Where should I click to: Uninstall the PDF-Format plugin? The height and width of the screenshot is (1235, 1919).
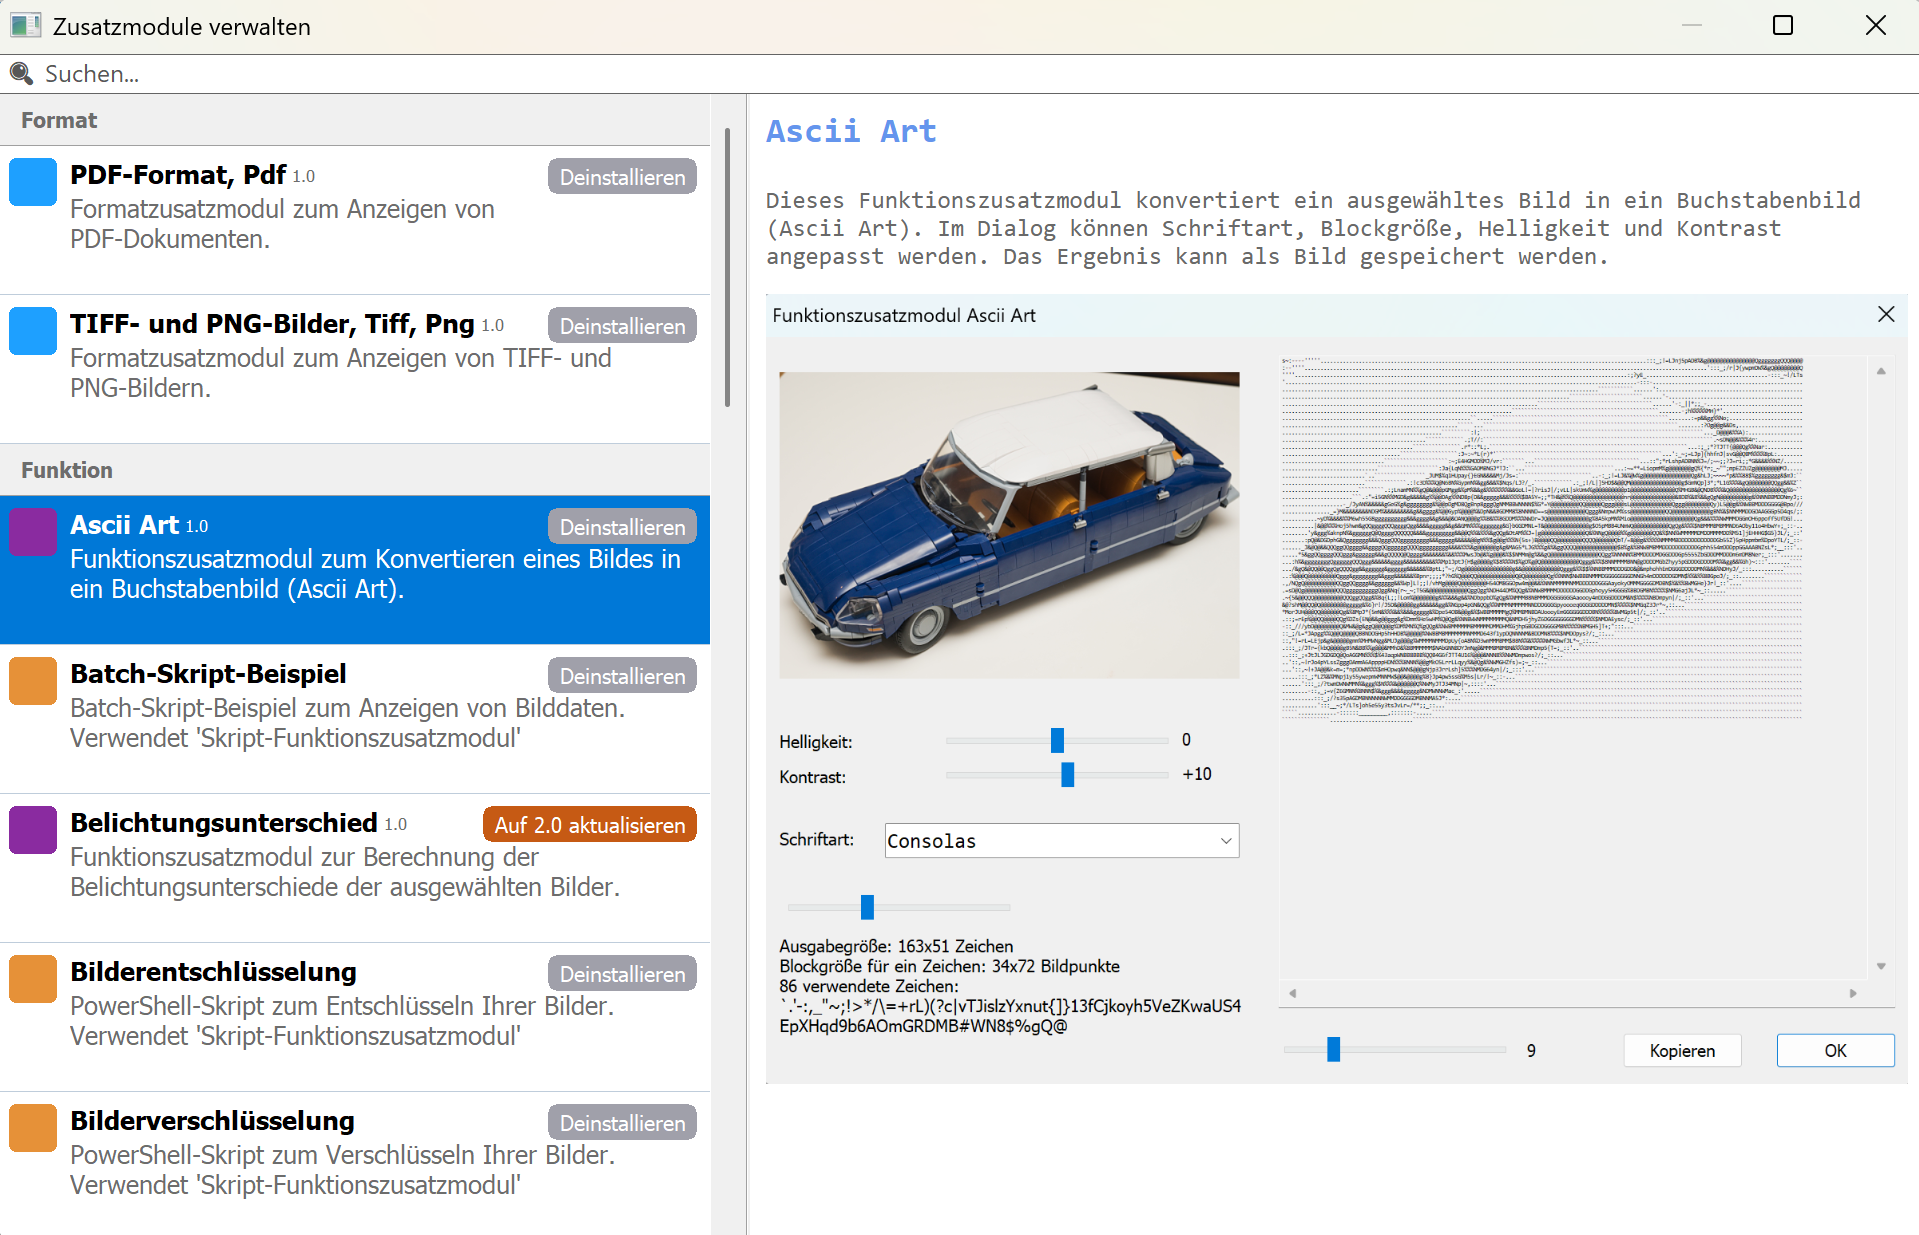(621, 177)
